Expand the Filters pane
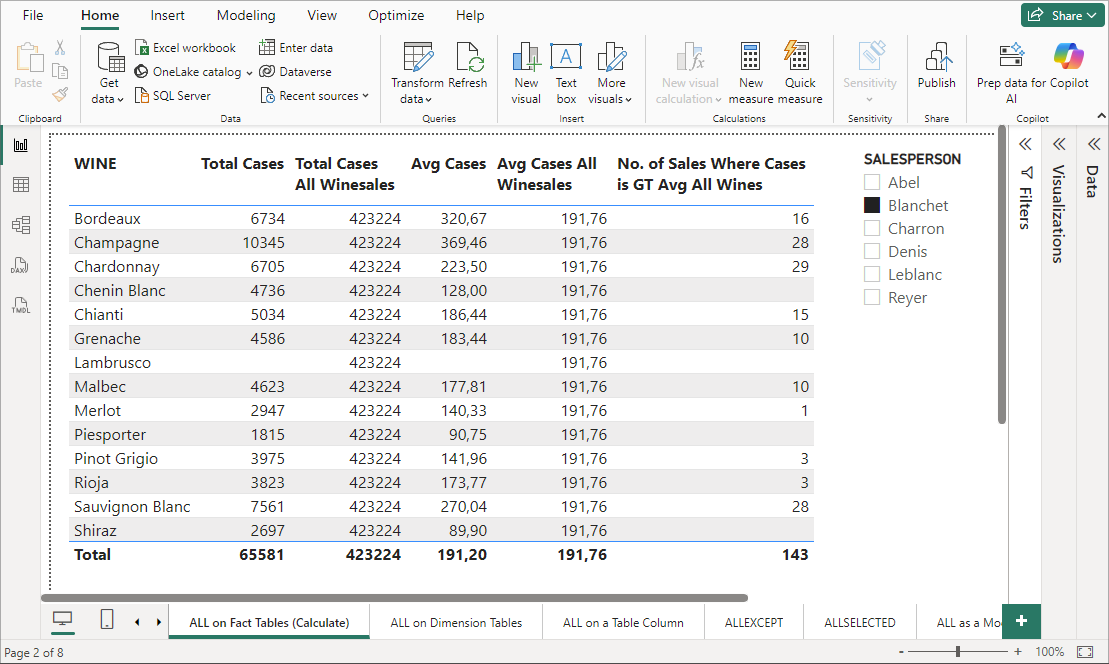1109x664 pixels. click(x=1025, y=145)
